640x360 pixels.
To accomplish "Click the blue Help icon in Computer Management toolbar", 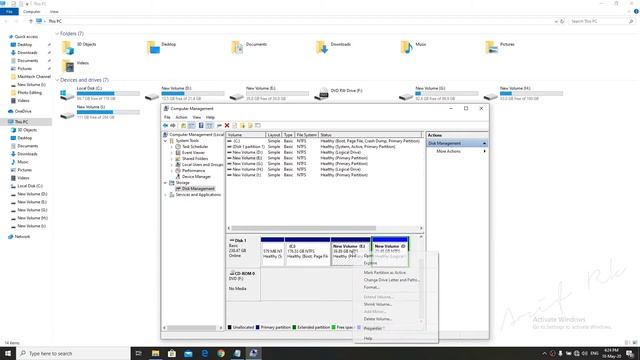I will pyautogui.click(x=201, y=126).
